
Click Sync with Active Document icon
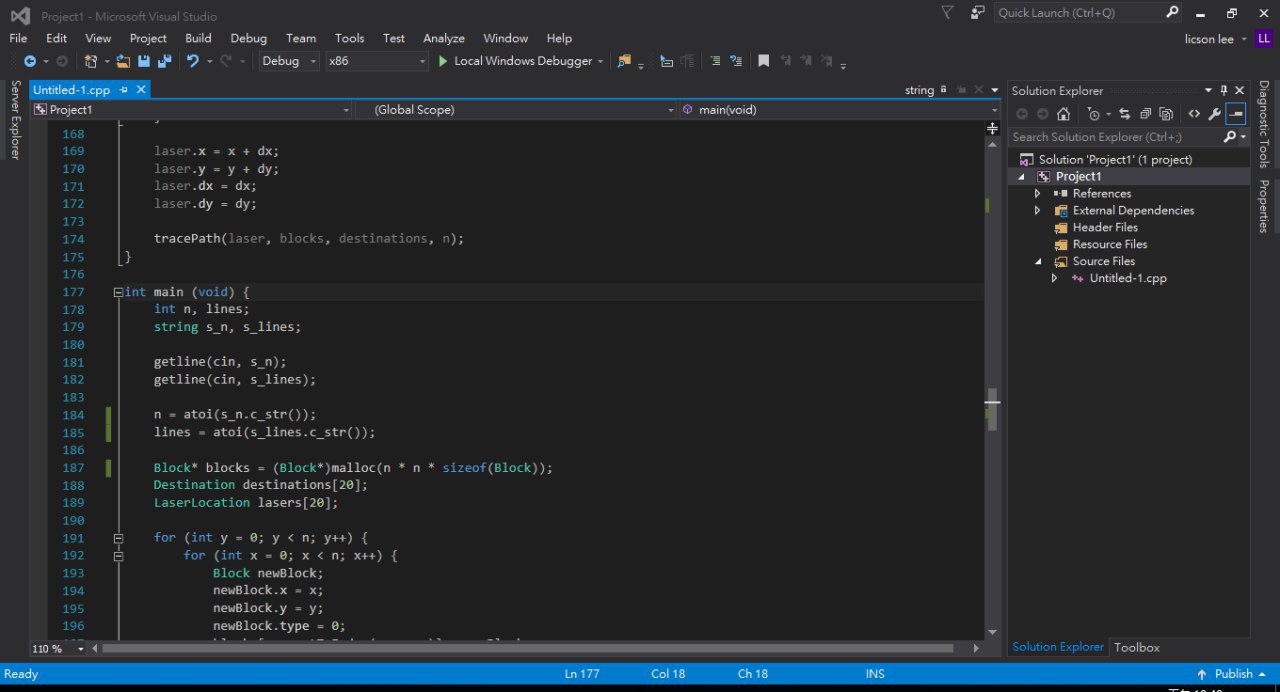1125,114
